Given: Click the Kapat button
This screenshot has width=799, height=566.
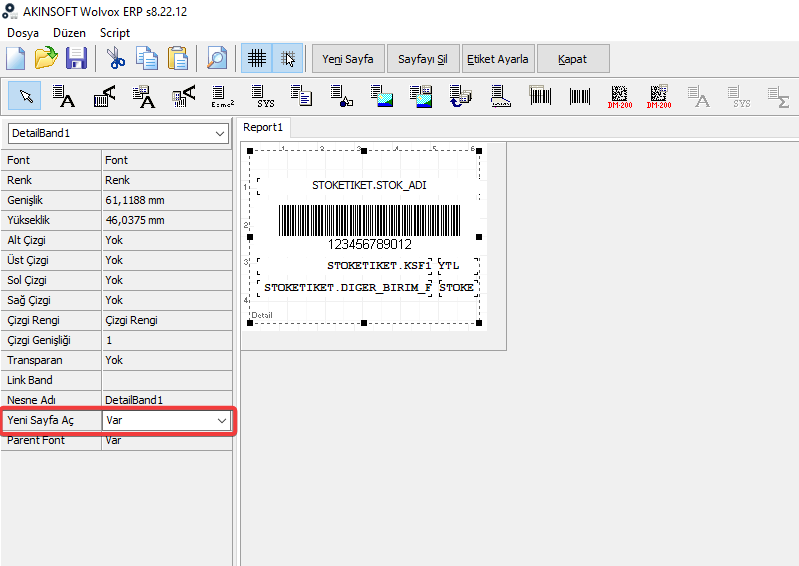Looking at the screenshot, I should (573, 59).
